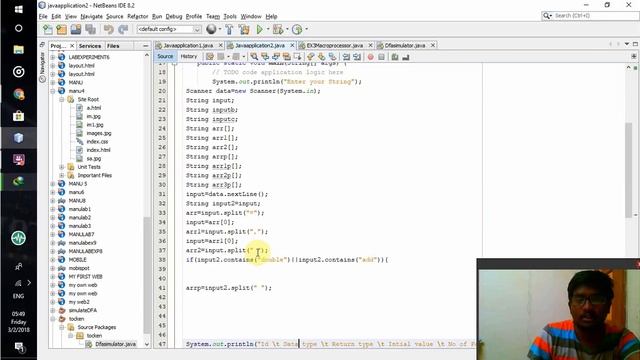Expand the Important Files folder
The height and width of the screenshot is (360, 640).
pyautogui.click(x=62, y=176)
